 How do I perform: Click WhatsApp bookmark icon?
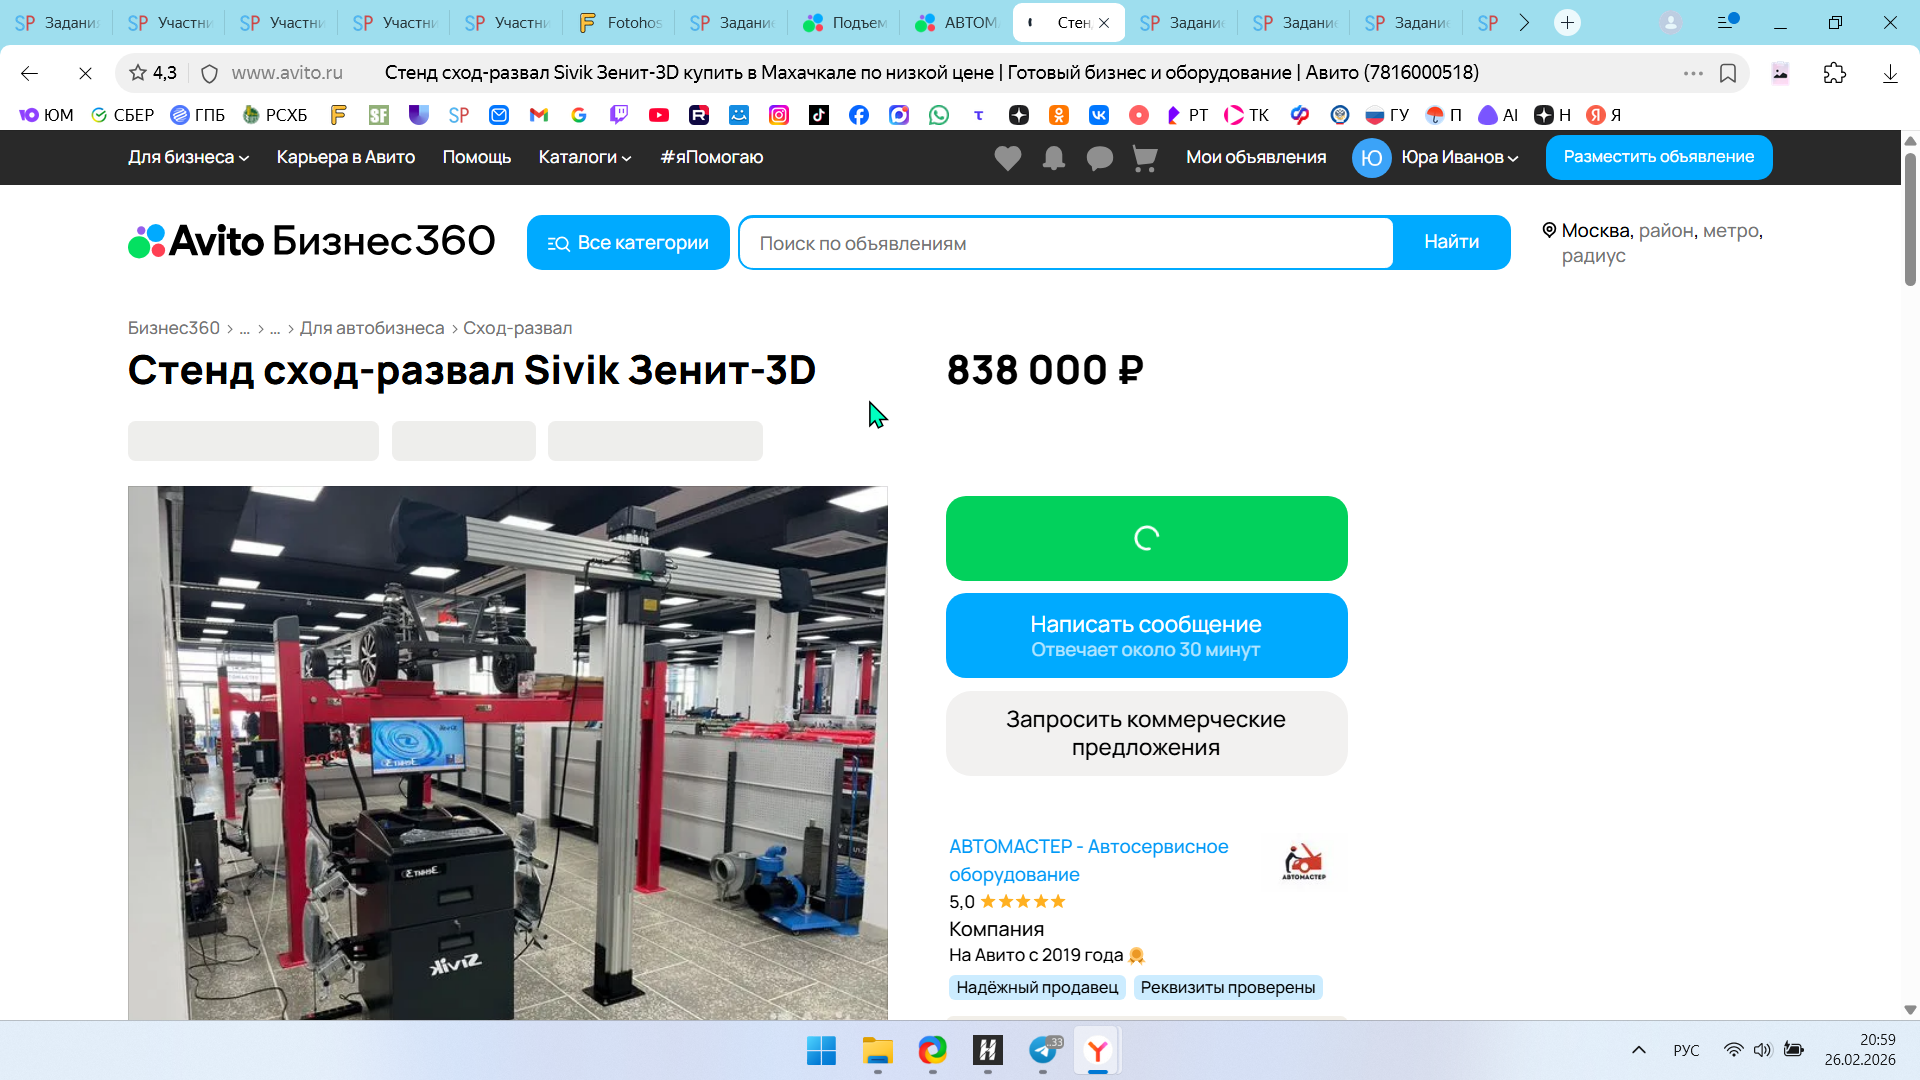[938, 115]
